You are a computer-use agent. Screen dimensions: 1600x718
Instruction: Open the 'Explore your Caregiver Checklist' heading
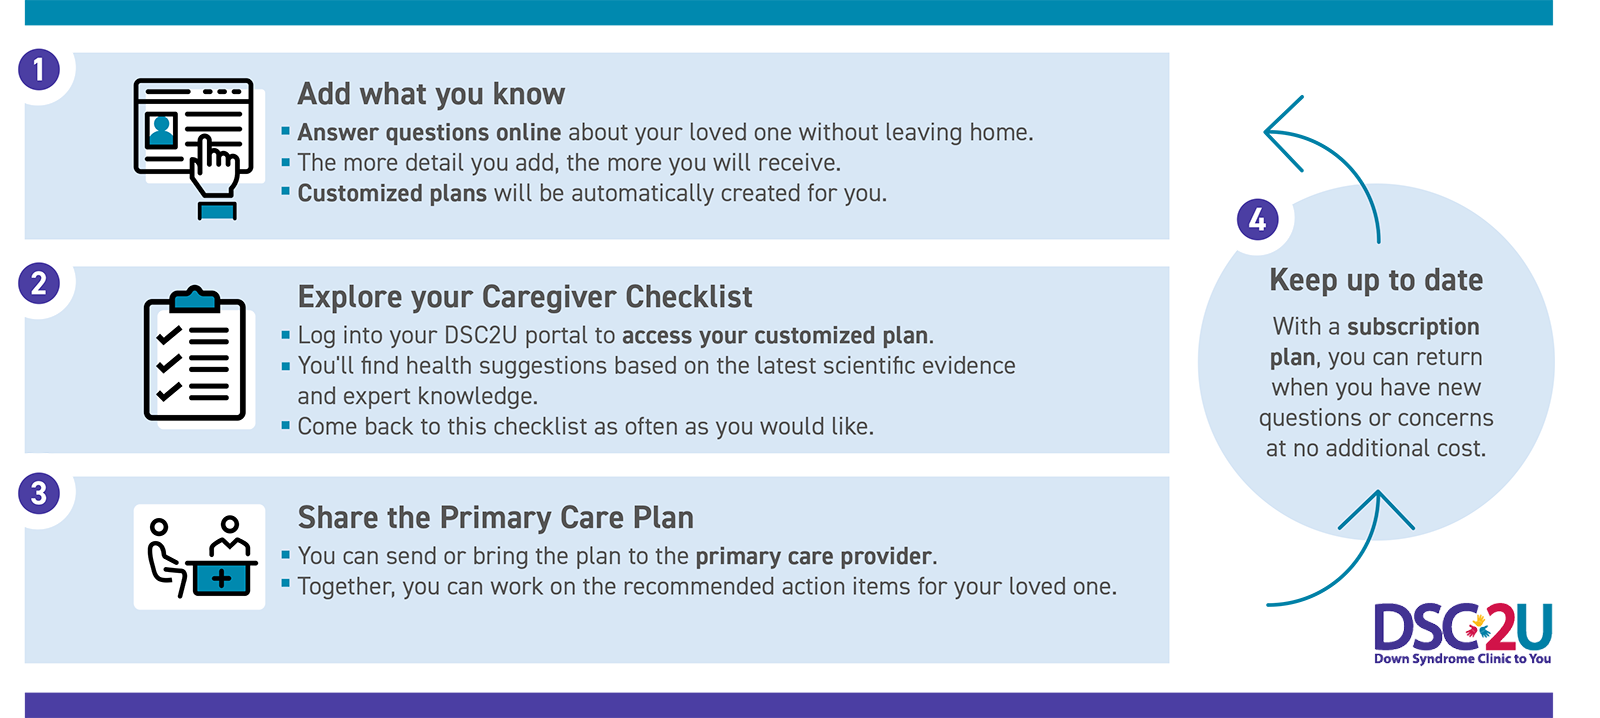click(x=525, y=297)
